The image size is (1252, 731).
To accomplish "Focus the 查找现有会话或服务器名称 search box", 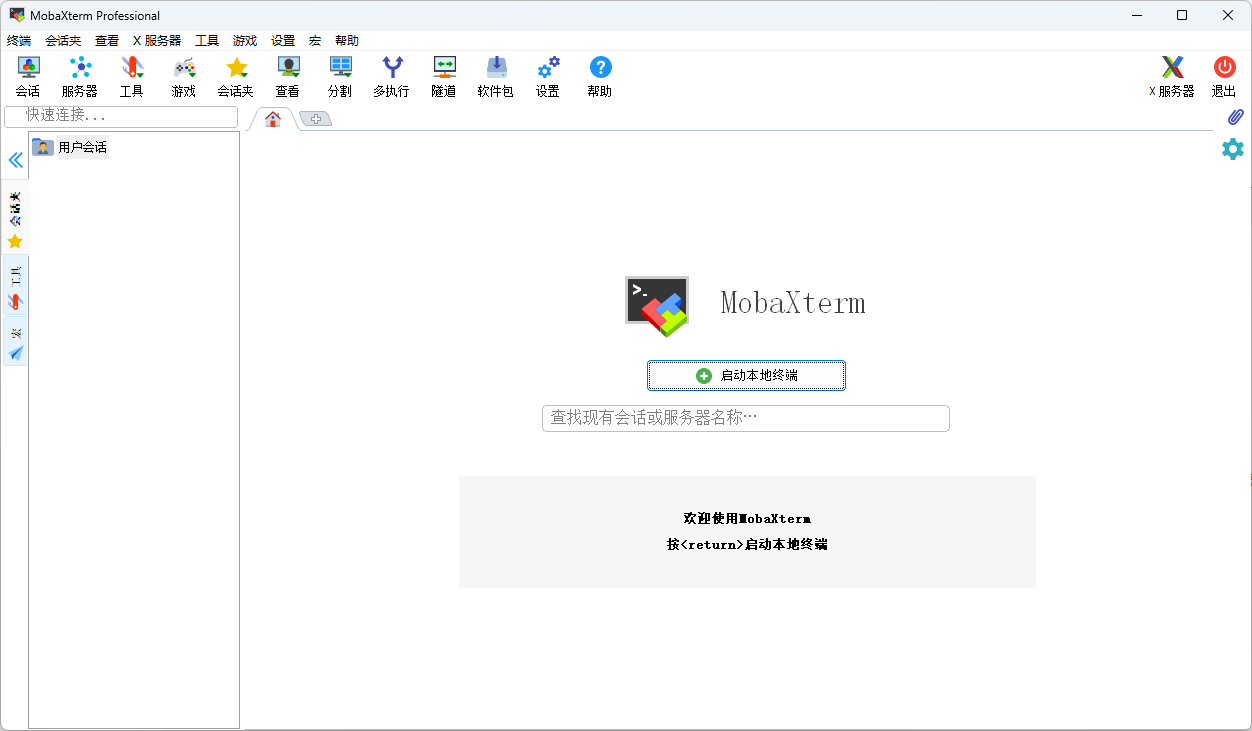I will click(745, 418).
